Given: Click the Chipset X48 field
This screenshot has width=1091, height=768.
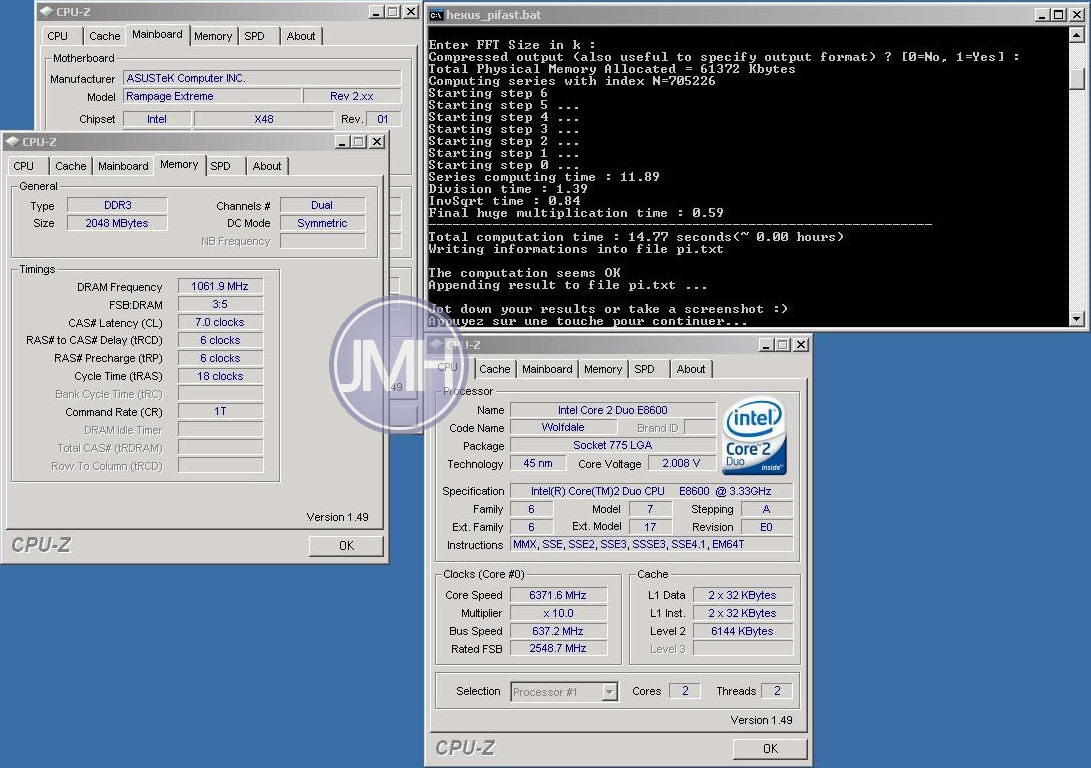Looking at the screenshot, I should (x=264, y=120).
